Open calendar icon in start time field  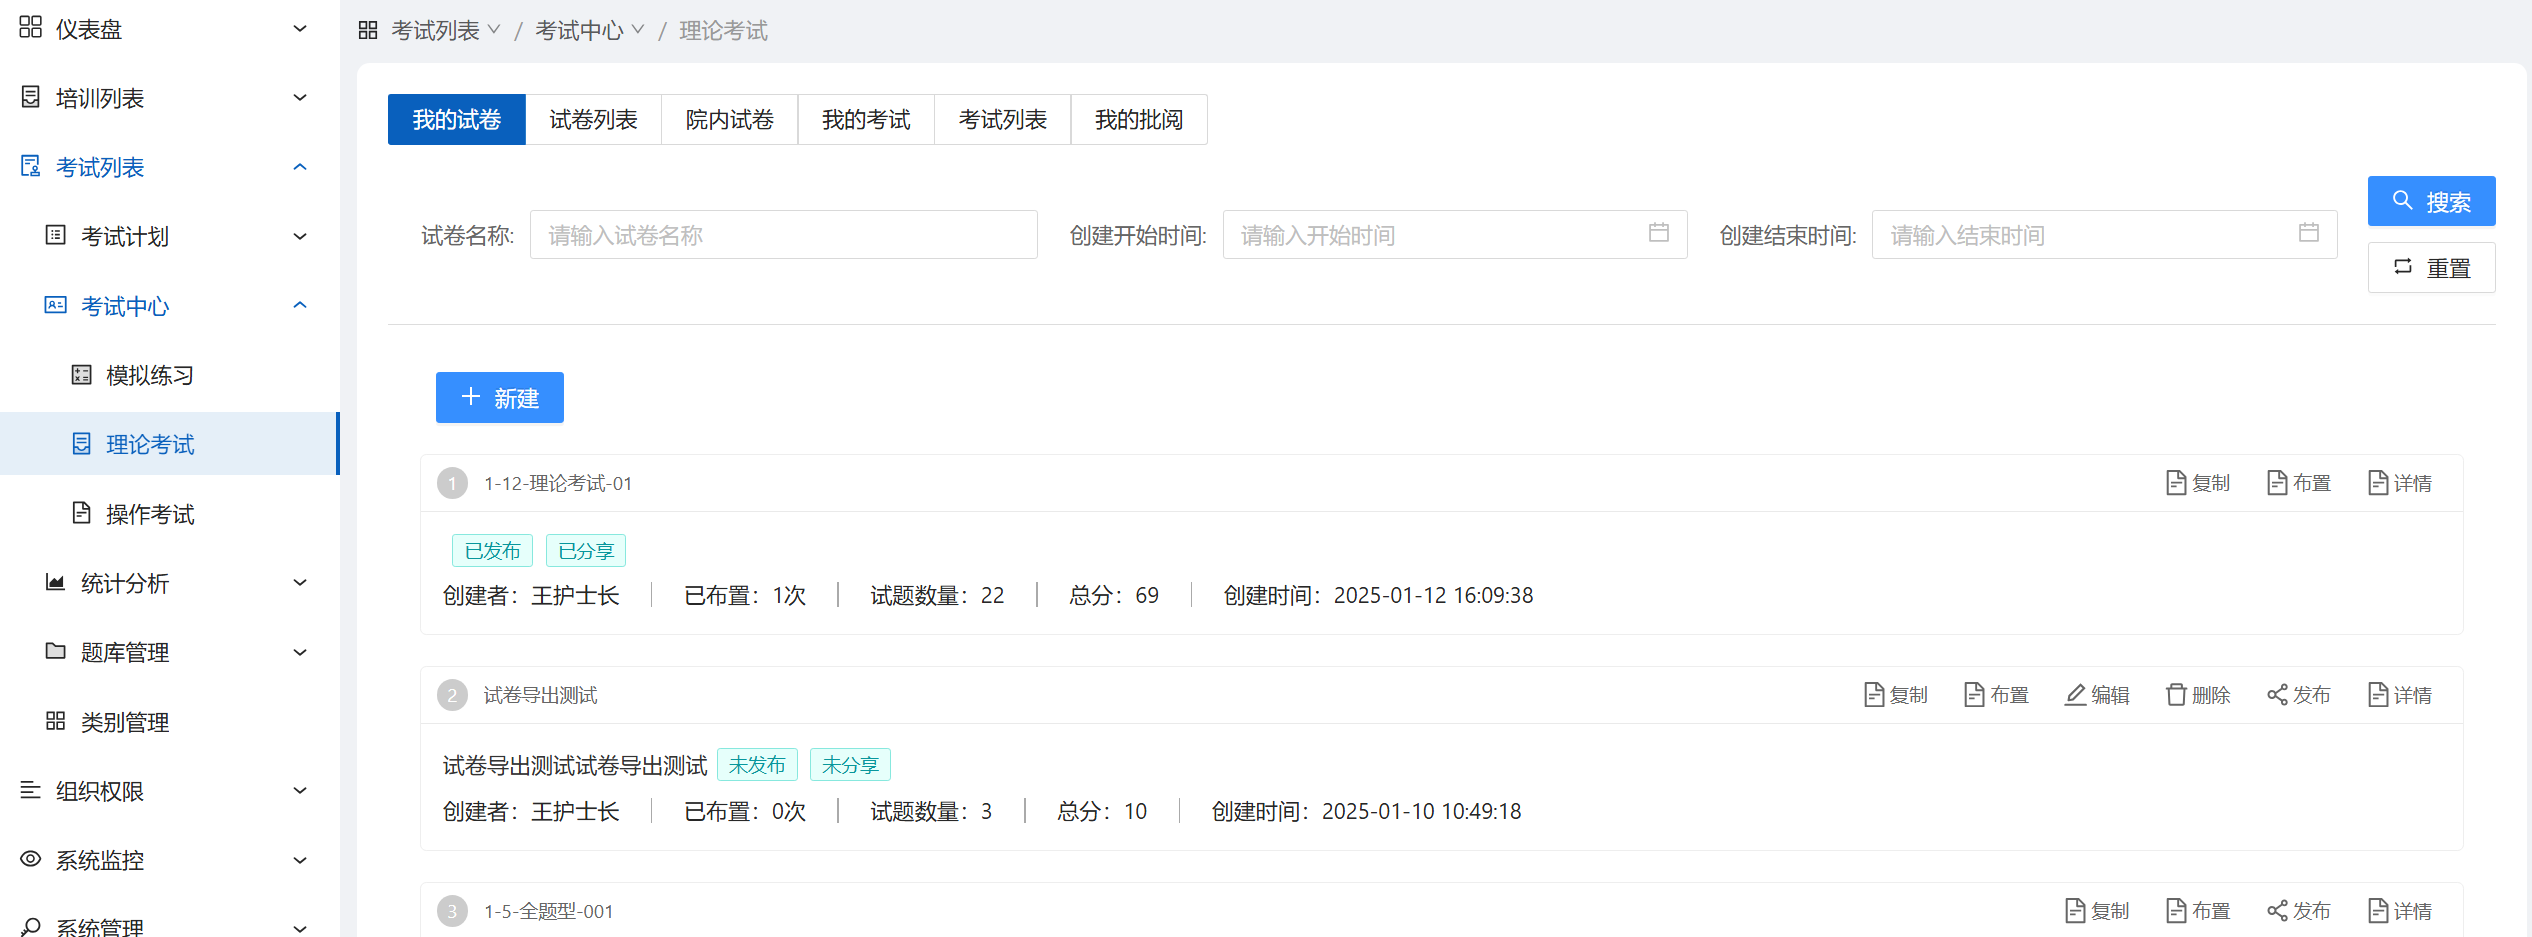click(1658, 233)
